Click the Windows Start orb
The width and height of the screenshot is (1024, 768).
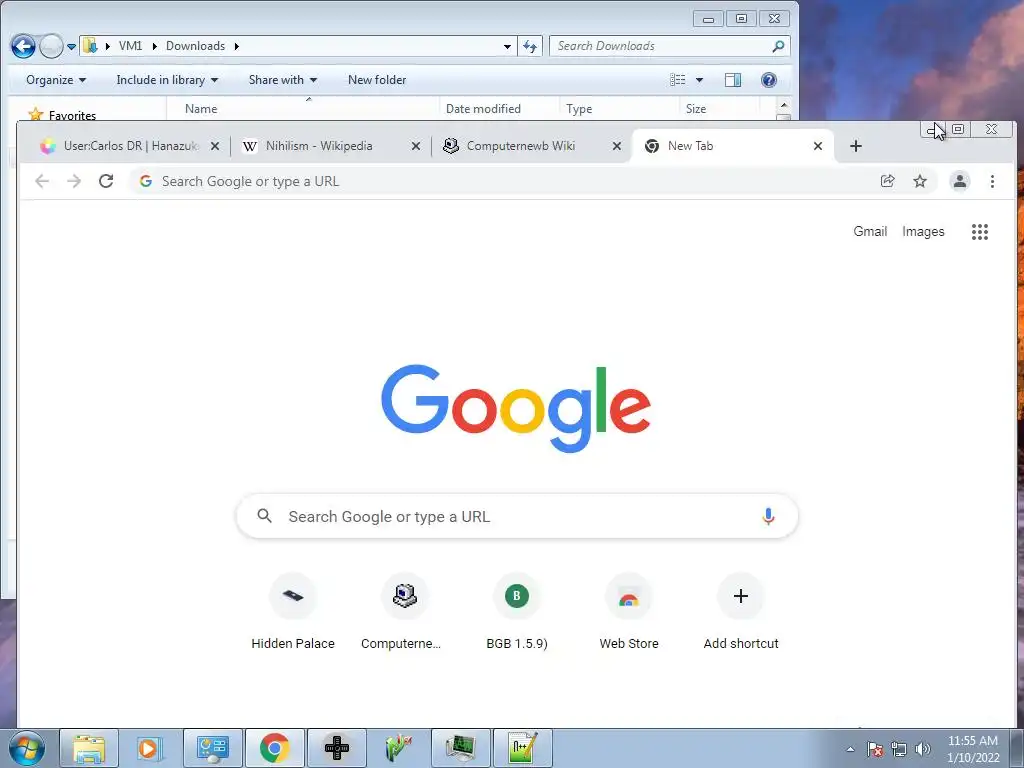click(27, 748)
